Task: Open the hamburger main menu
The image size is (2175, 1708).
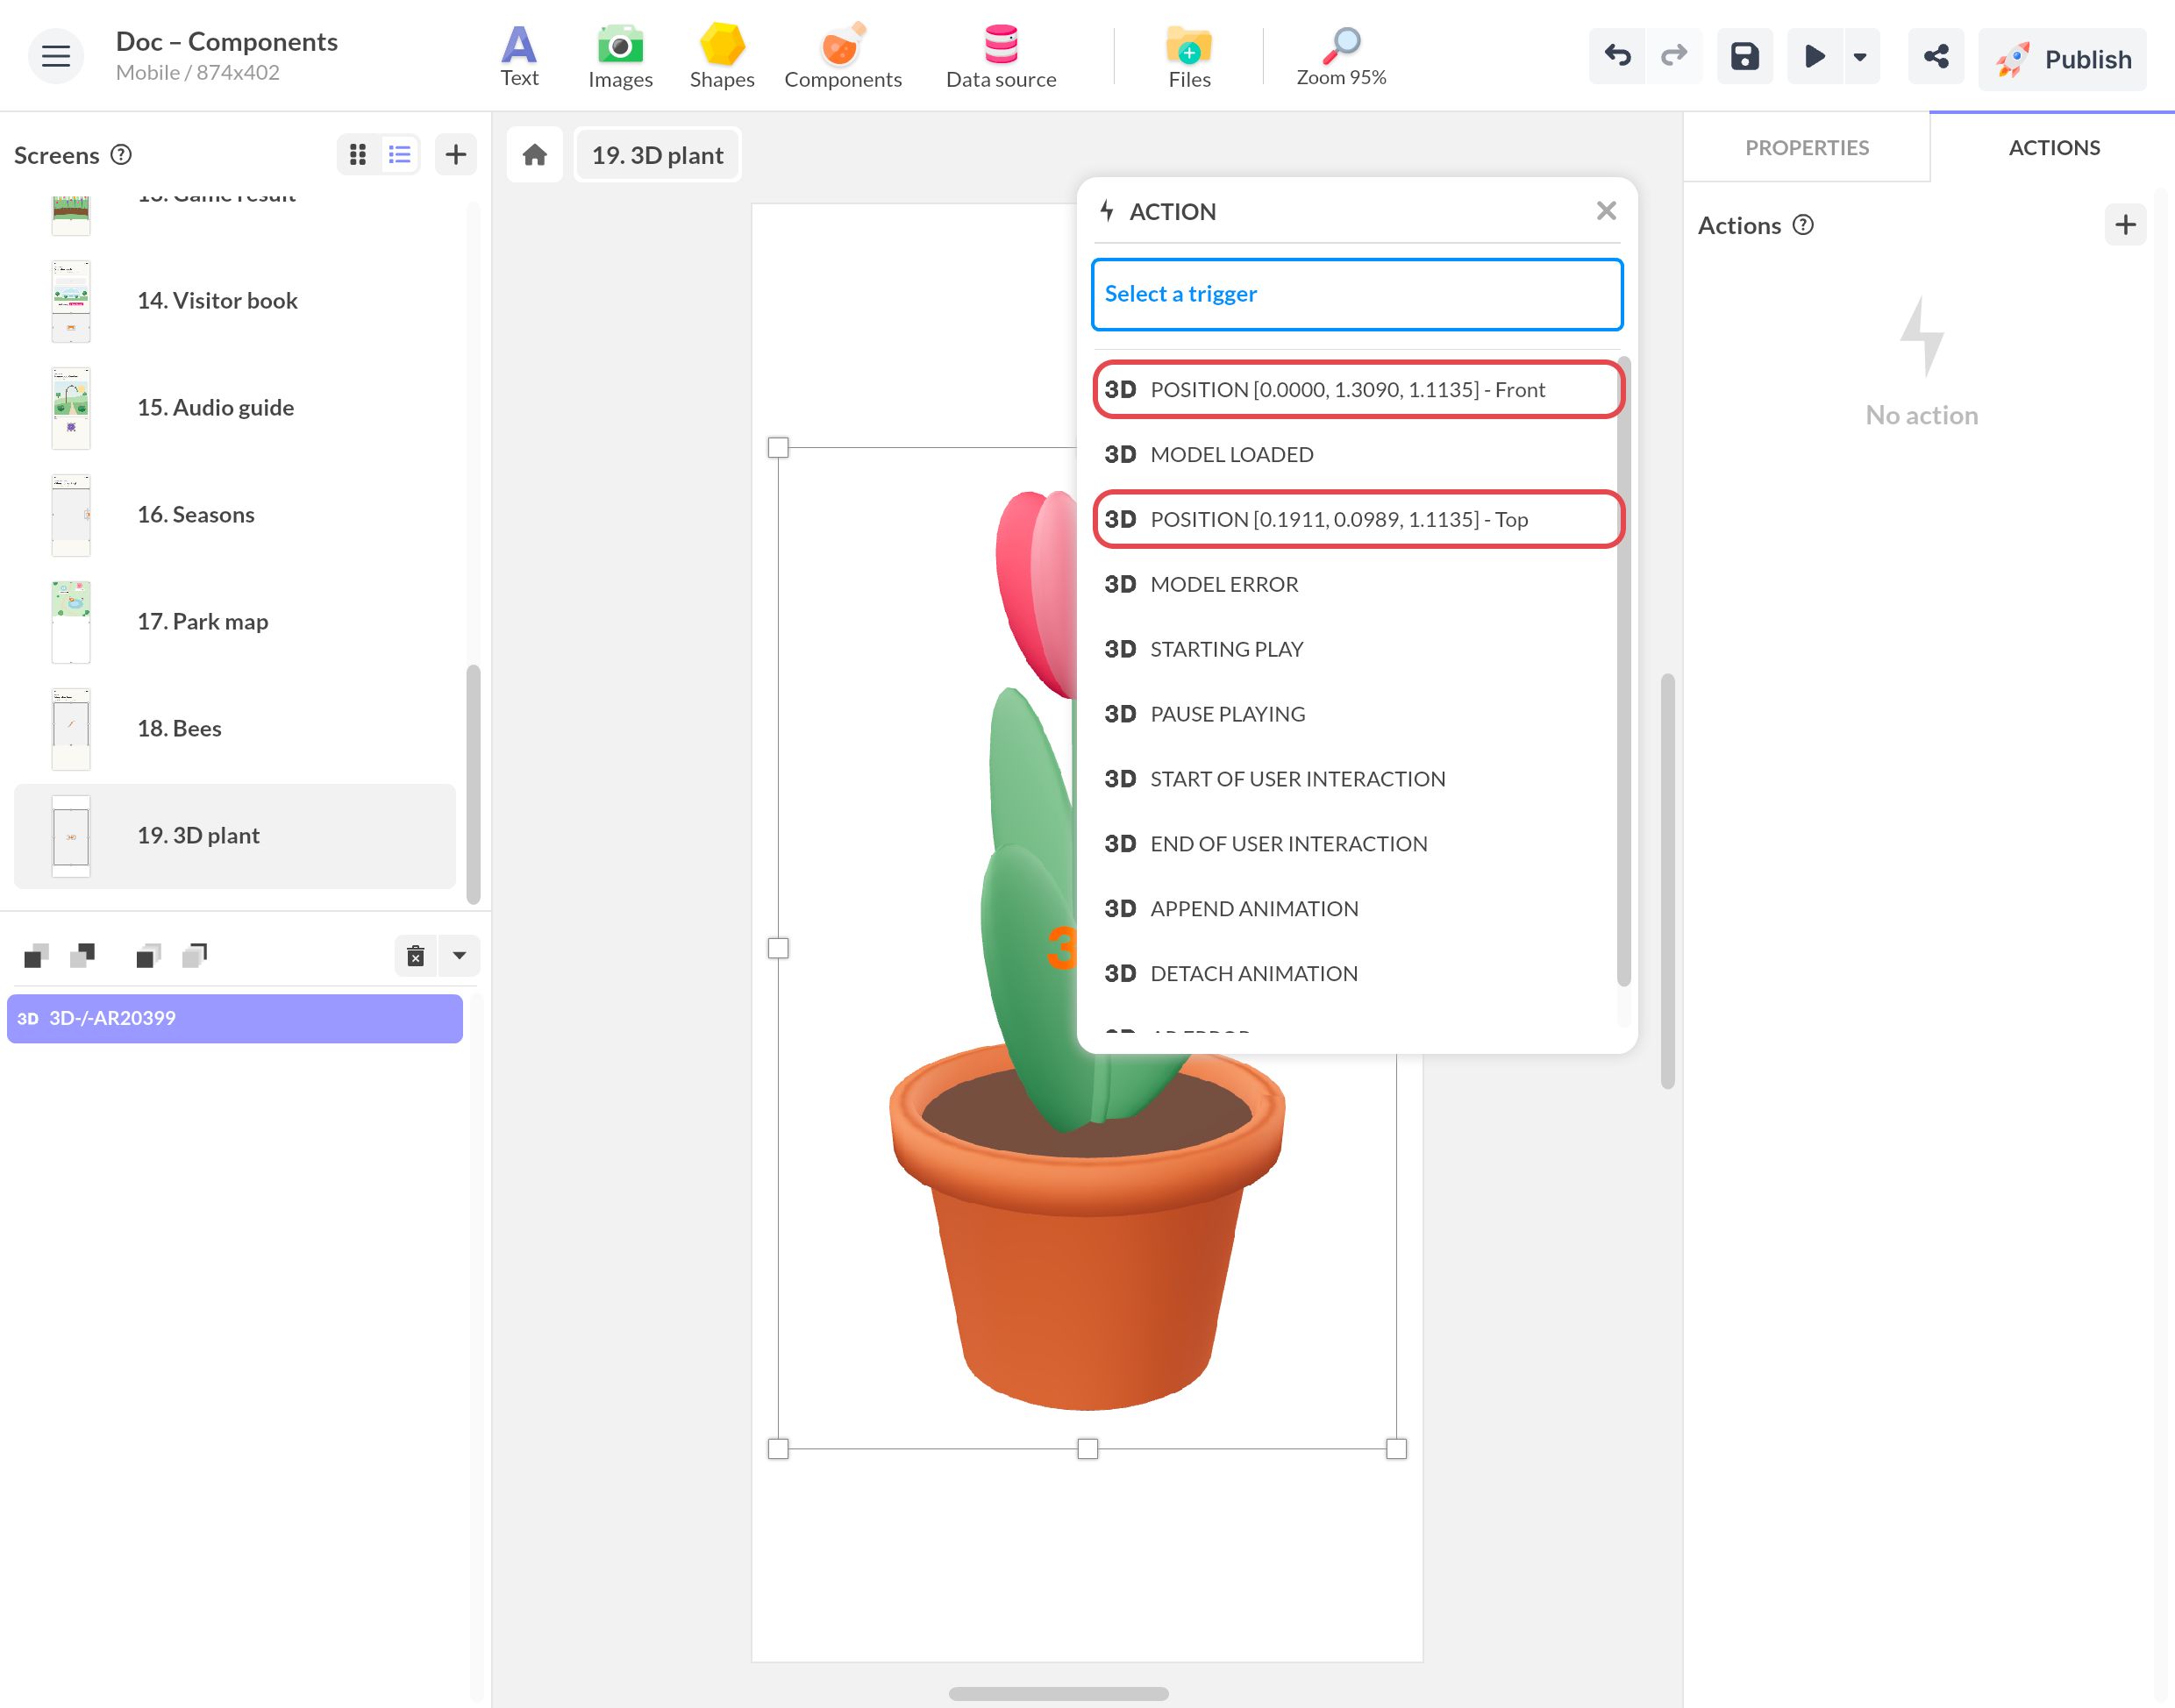Action: point(56,56)
